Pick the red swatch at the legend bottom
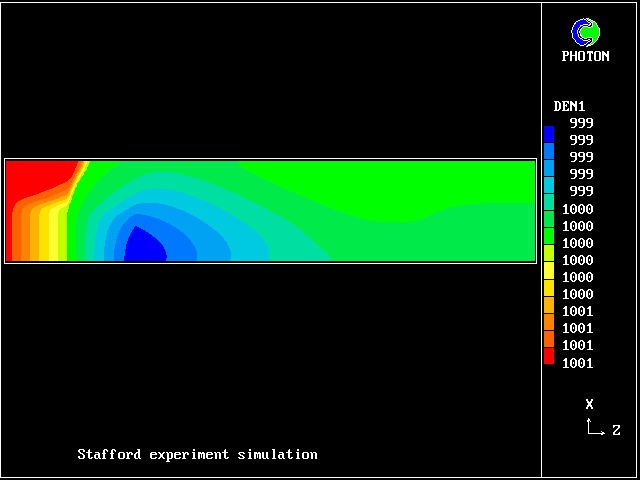 coord(548,355)
